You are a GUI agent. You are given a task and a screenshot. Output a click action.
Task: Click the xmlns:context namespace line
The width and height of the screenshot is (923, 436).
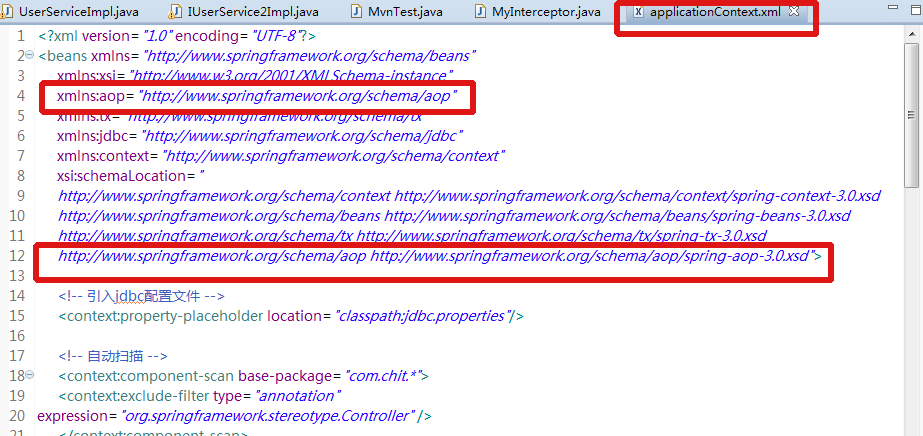(x=281, y=156)
